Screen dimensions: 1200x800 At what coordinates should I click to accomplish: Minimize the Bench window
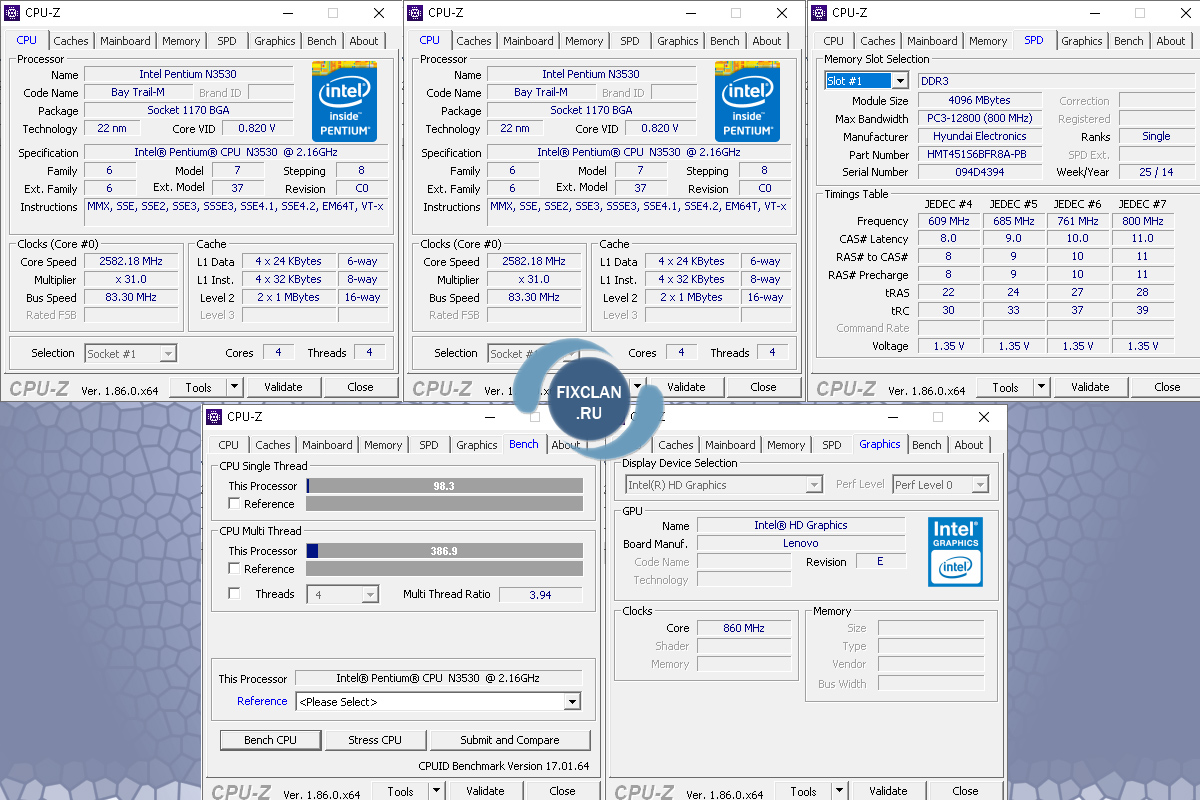[490, 417]
